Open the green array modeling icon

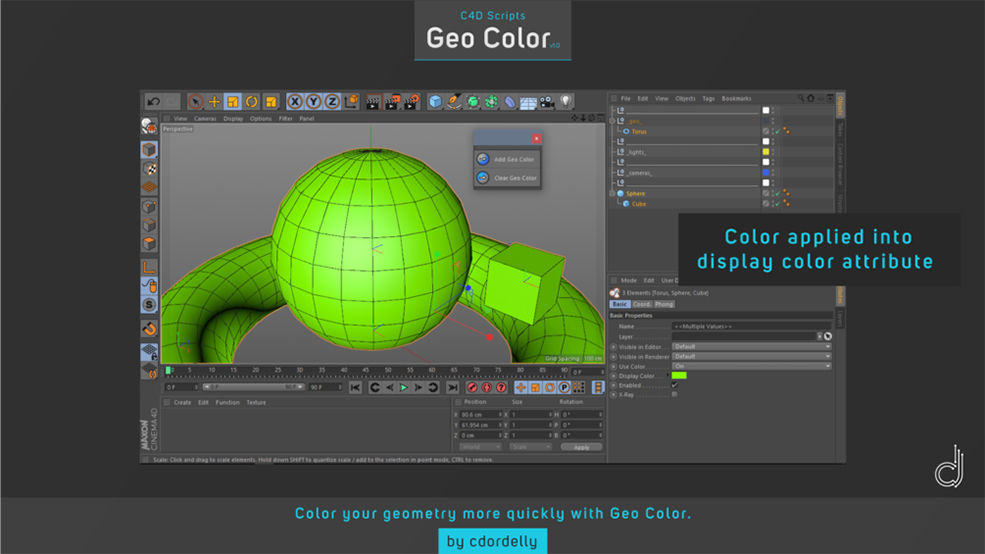click(x=491, y=101)
